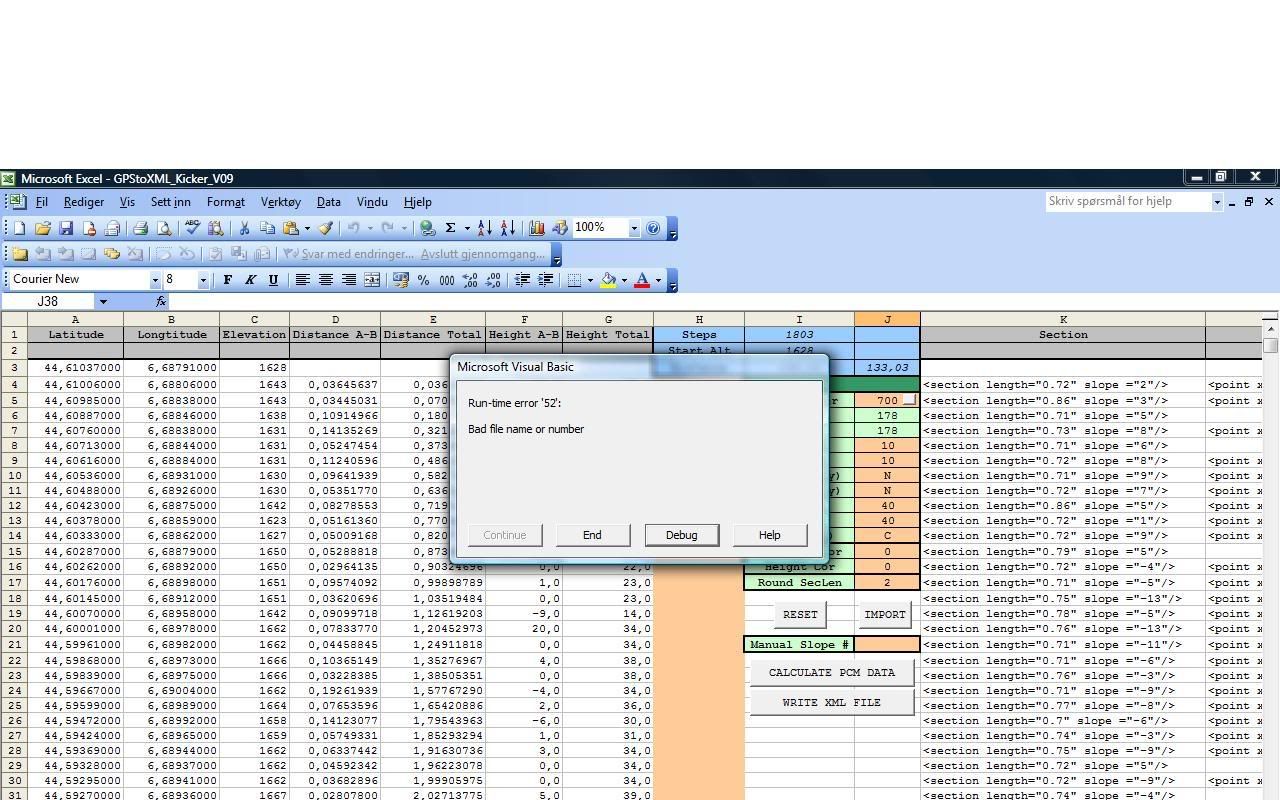1280x800 pixels.
Task: Open the Borders dropdown arrow
Action: point(590,280)
